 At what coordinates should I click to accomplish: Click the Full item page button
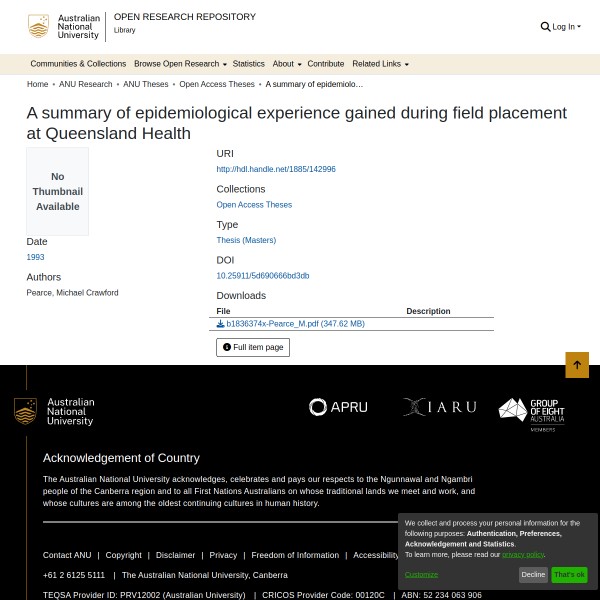point(253,347)
